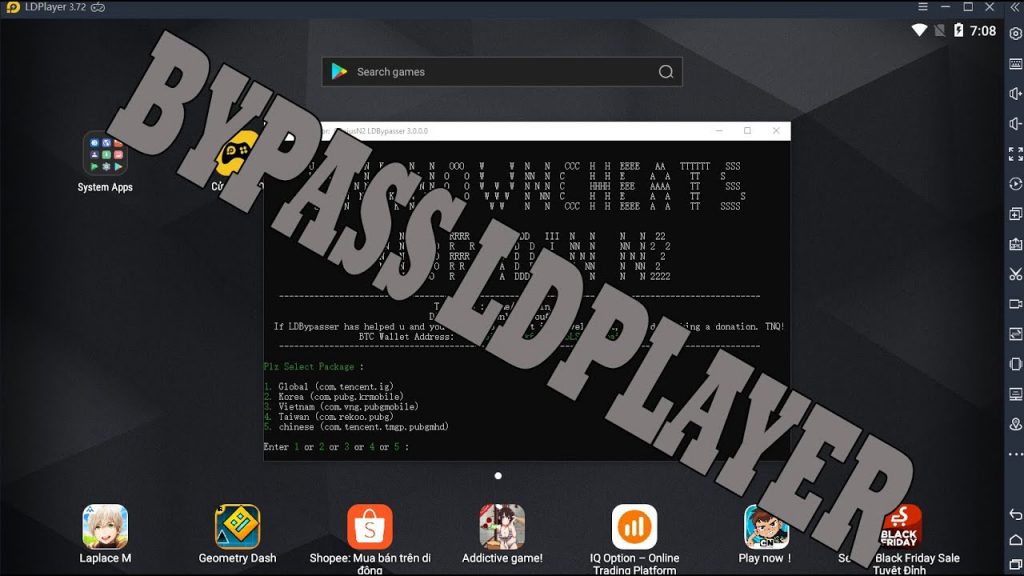
Task: Click the 7:08 clock in status bar
Action: (983, 31)
